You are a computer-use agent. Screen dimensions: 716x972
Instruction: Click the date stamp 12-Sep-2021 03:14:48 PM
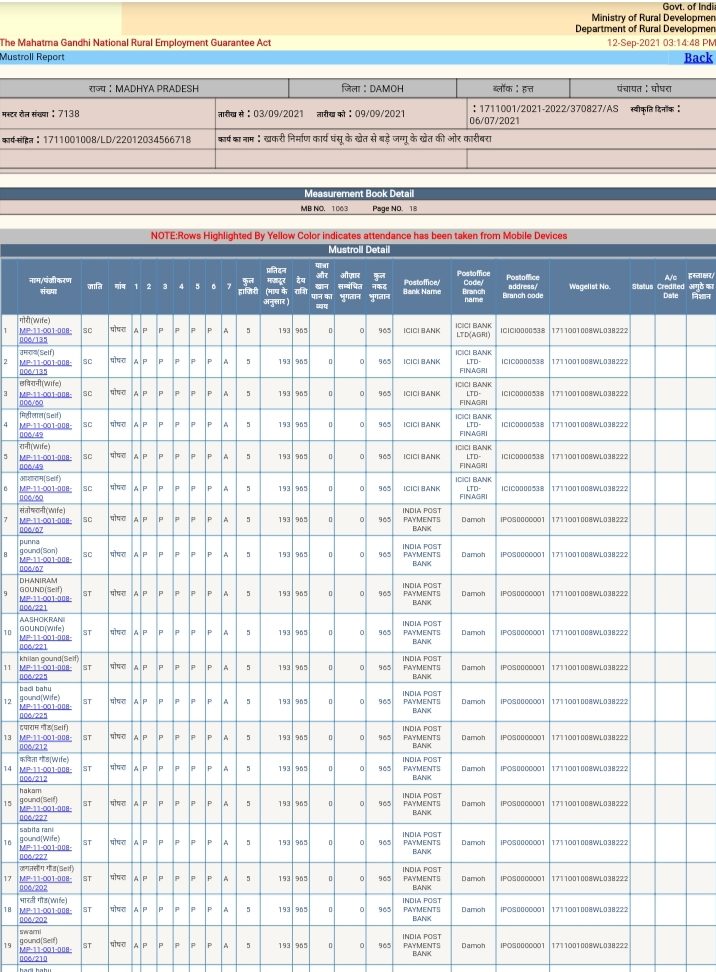(x=661, y=43)
